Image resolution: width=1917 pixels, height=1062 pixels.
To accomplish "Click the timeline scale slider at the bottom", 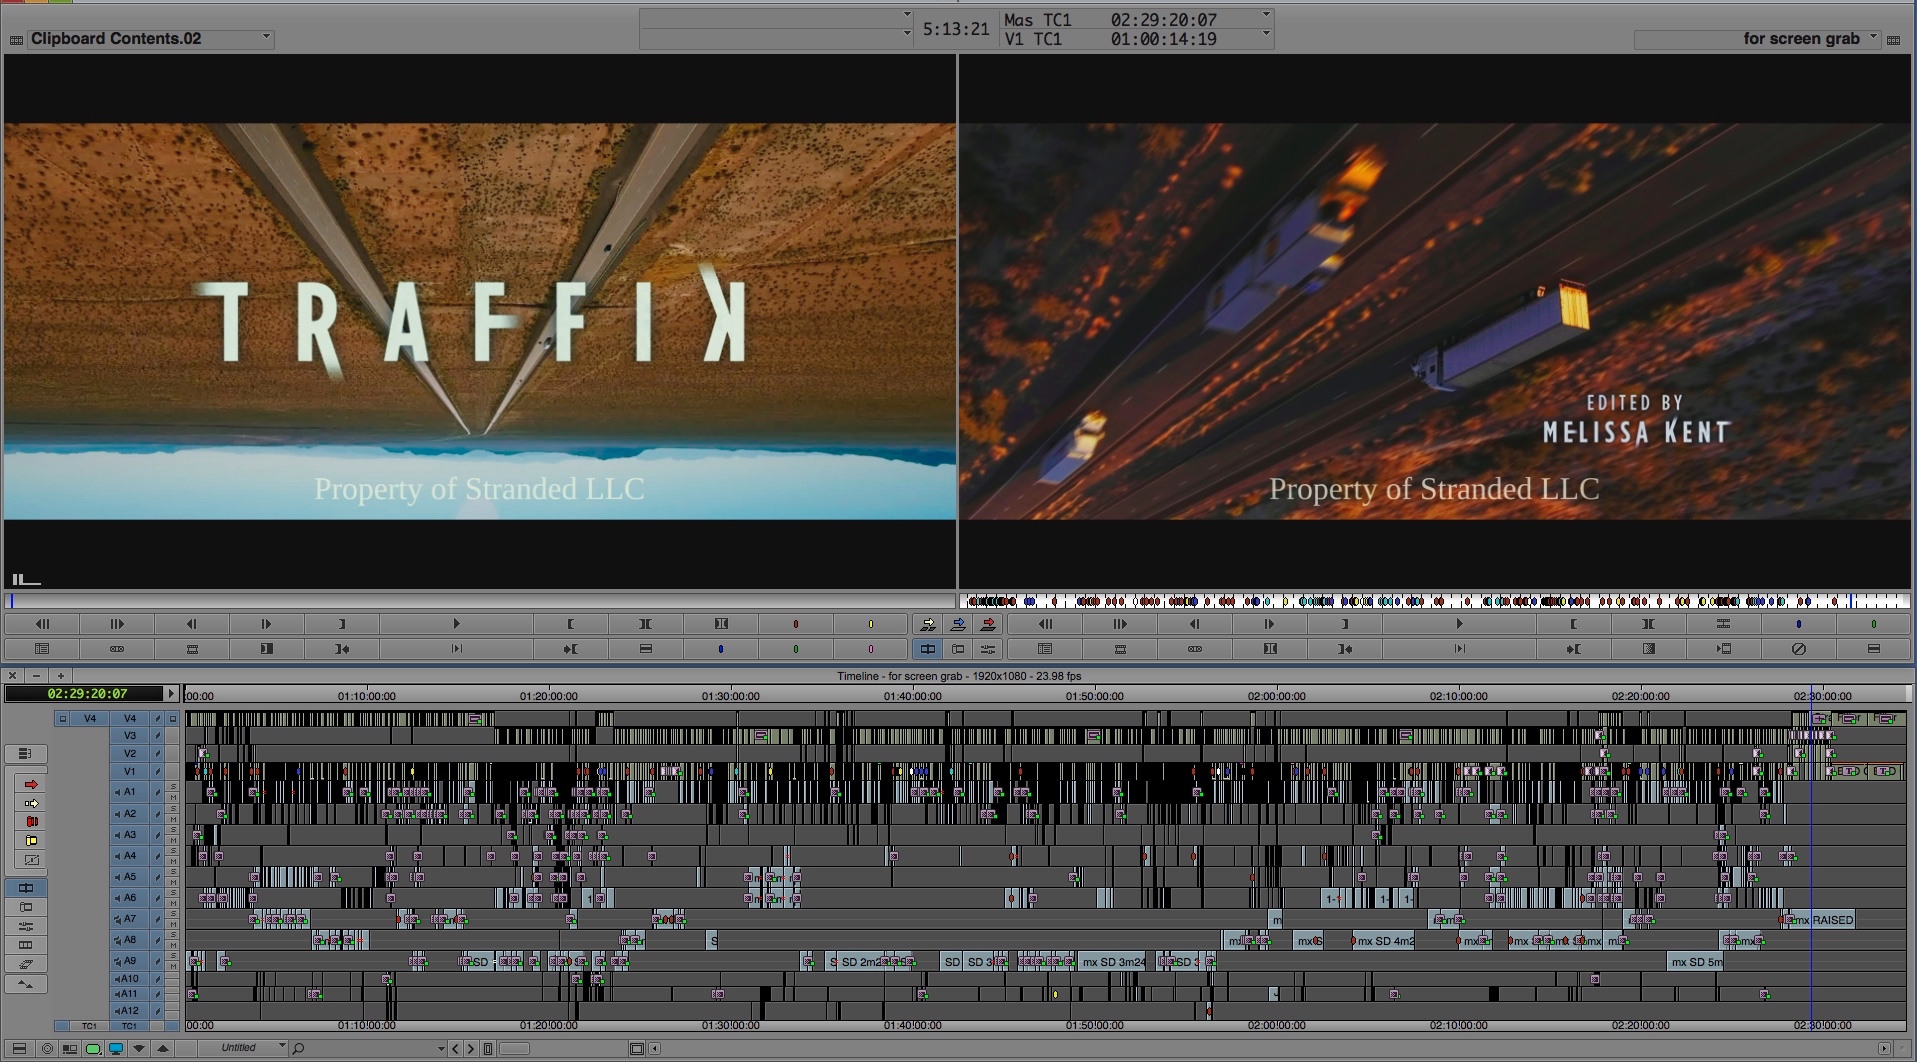I will [x=515, y=1048].
